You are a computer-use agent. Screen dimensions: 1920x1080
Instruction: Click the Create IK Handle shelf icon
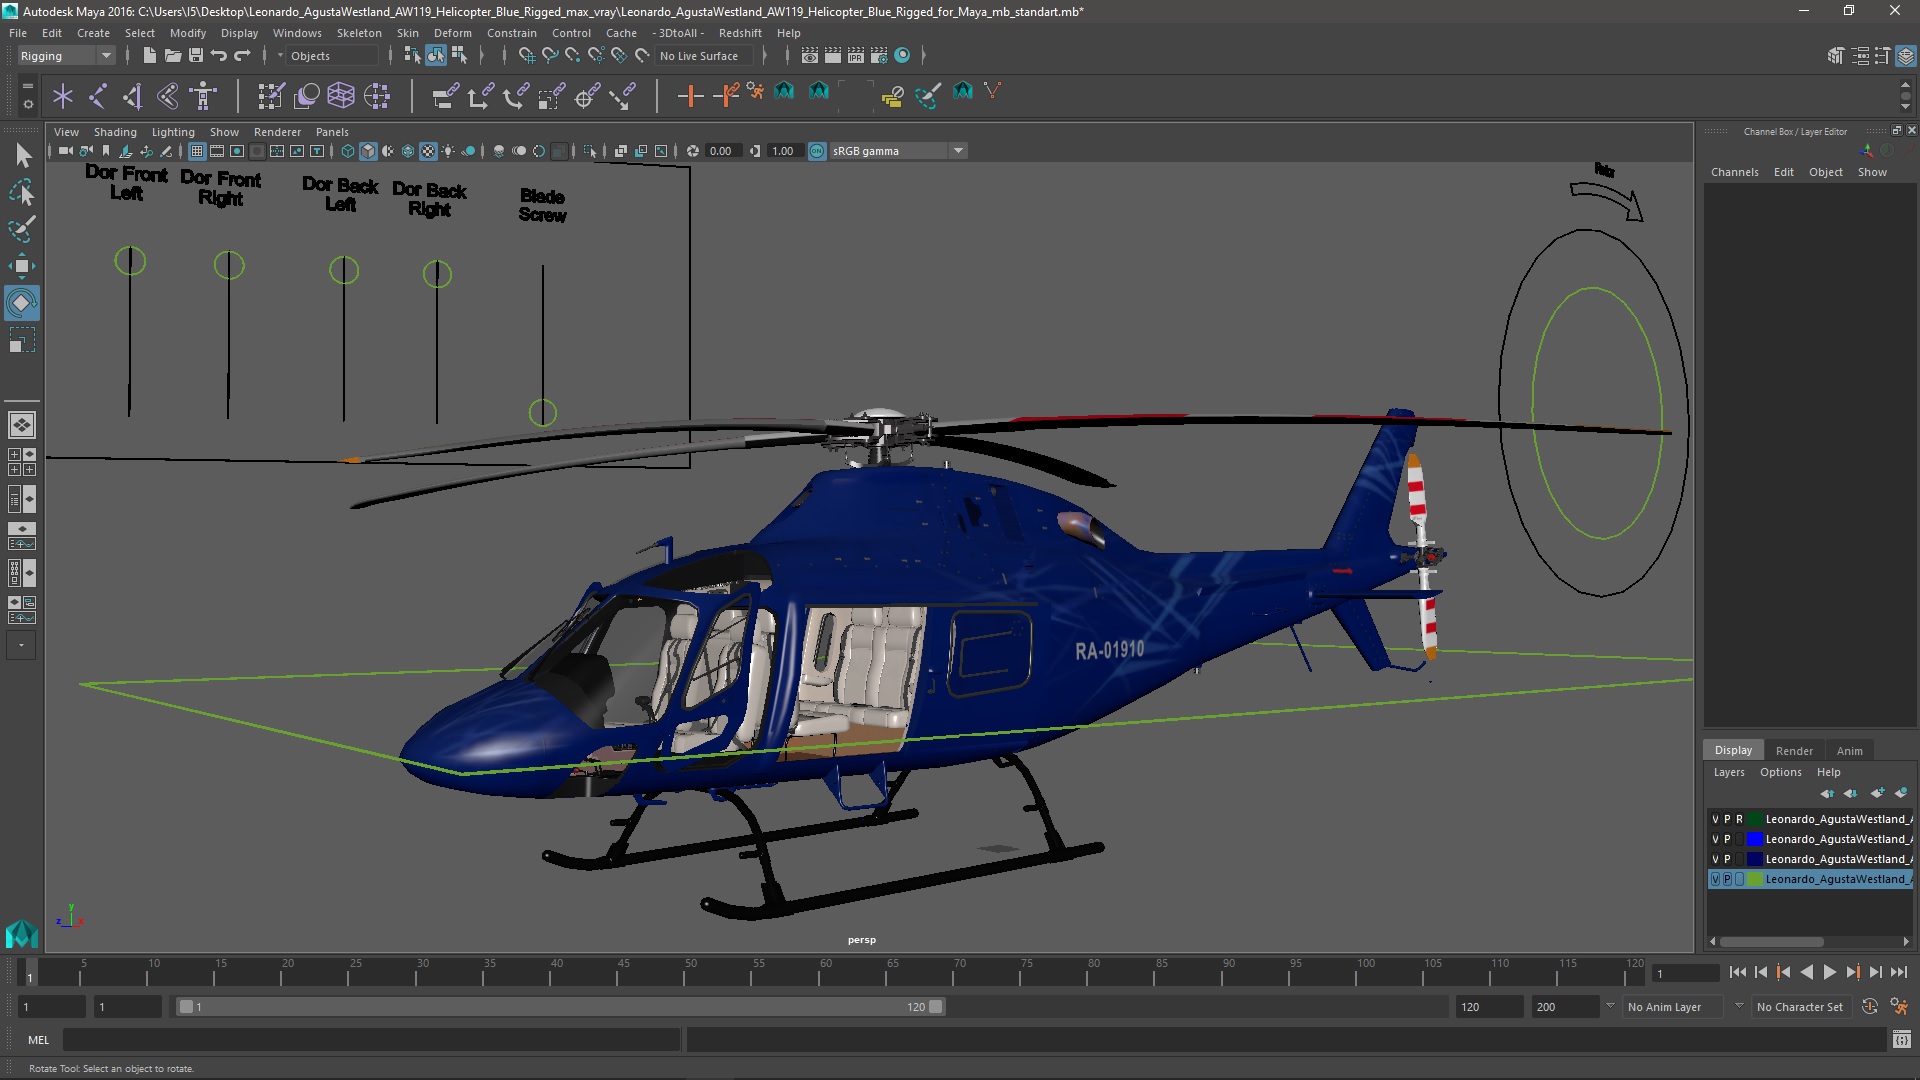133,96
